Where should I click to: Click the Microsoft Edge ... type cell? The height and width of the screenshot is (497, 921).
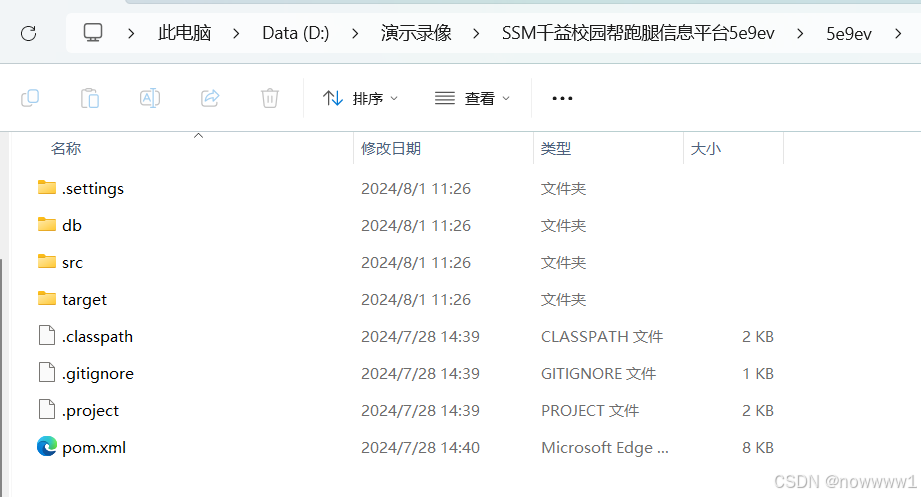(605, 448)
